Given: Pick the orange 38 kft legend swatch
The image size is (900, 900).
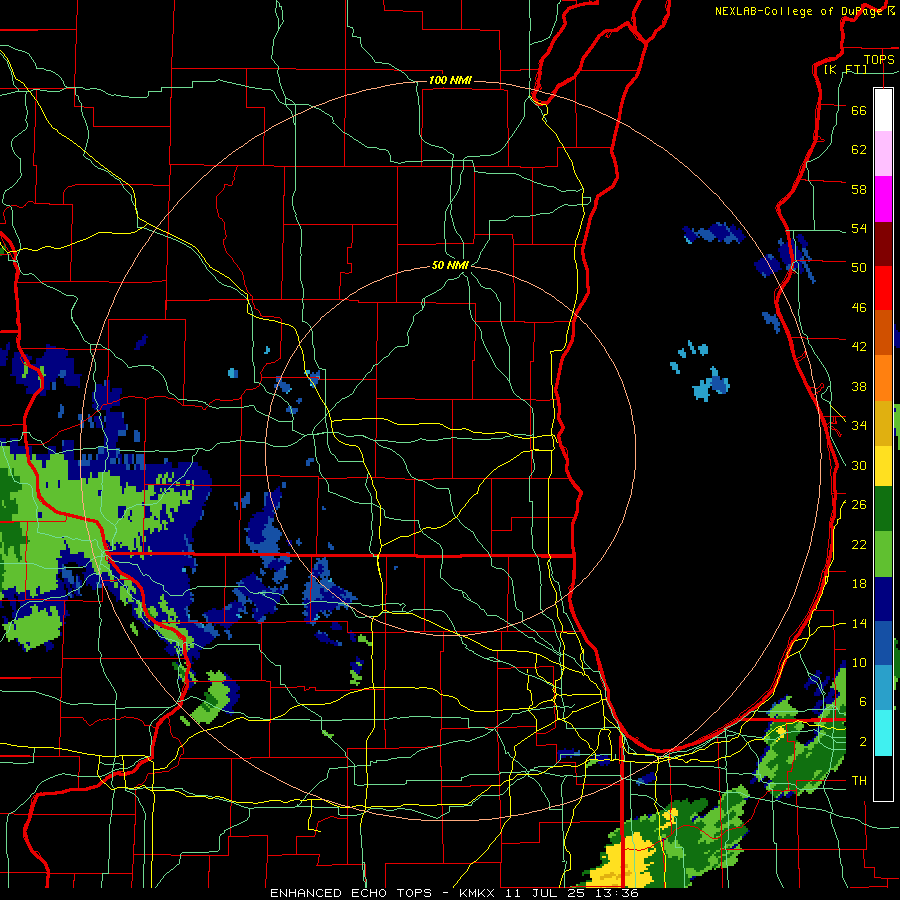Looking at the screenshot, I should coord(883,378).
